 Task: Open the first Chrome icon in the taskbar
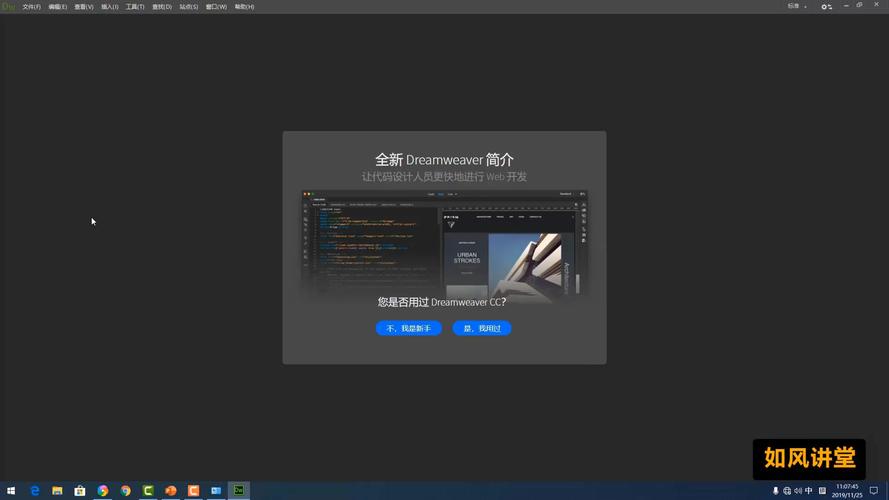click(x=103, y=490)
